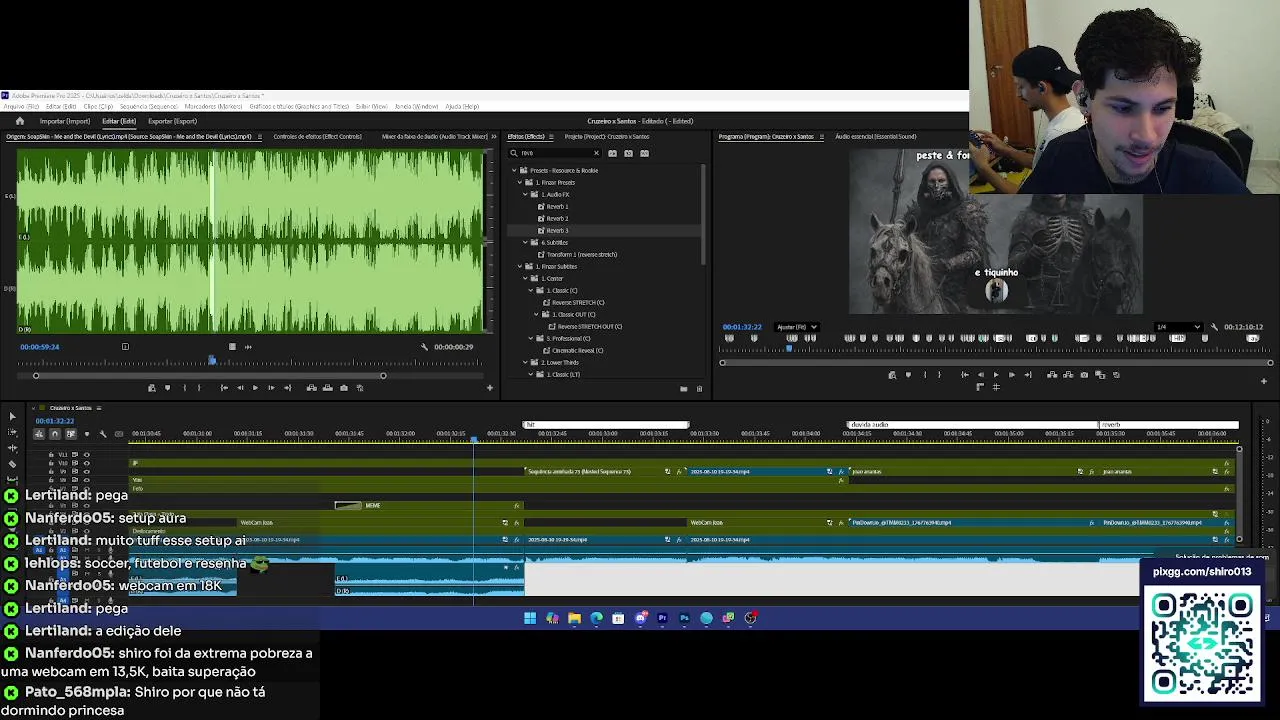Viewport: 1280px width, 720px height.
Task: Create new custom bin in Effects panel
Action: point(683,388)
